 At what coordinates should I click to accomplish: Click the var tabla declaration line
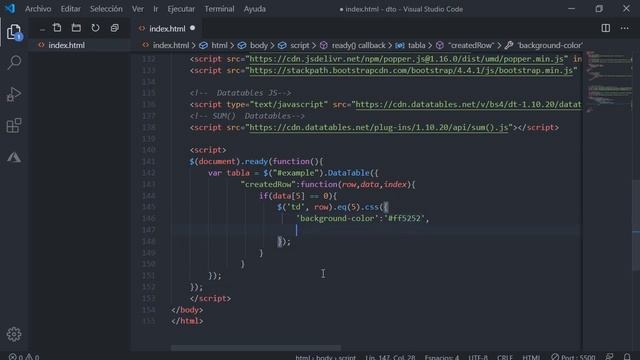pyautogui.click(x=293, y=173)
